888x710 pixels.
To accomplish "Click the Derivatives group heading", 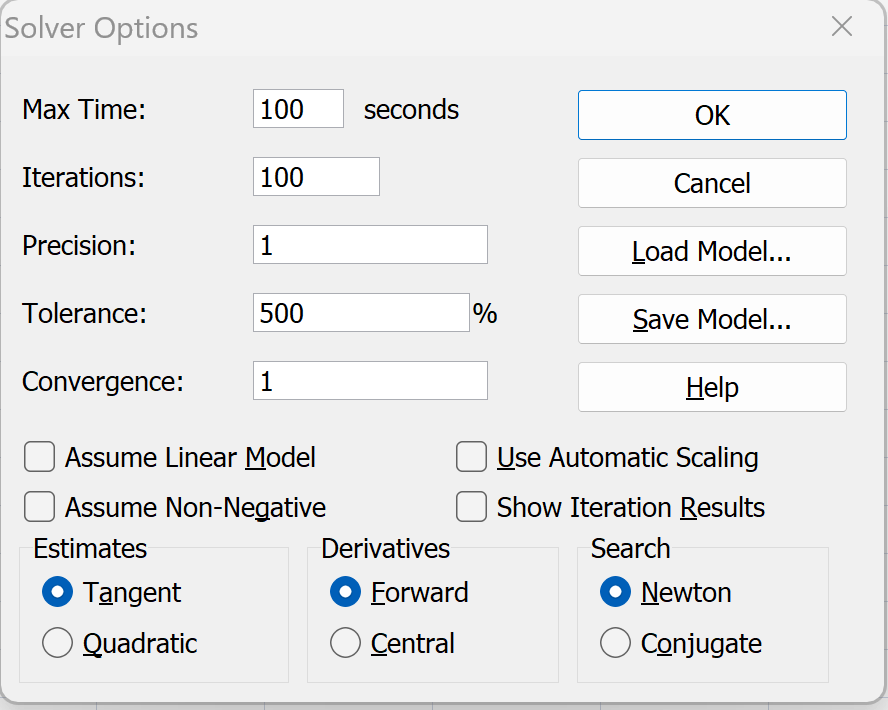I will 386,548.
